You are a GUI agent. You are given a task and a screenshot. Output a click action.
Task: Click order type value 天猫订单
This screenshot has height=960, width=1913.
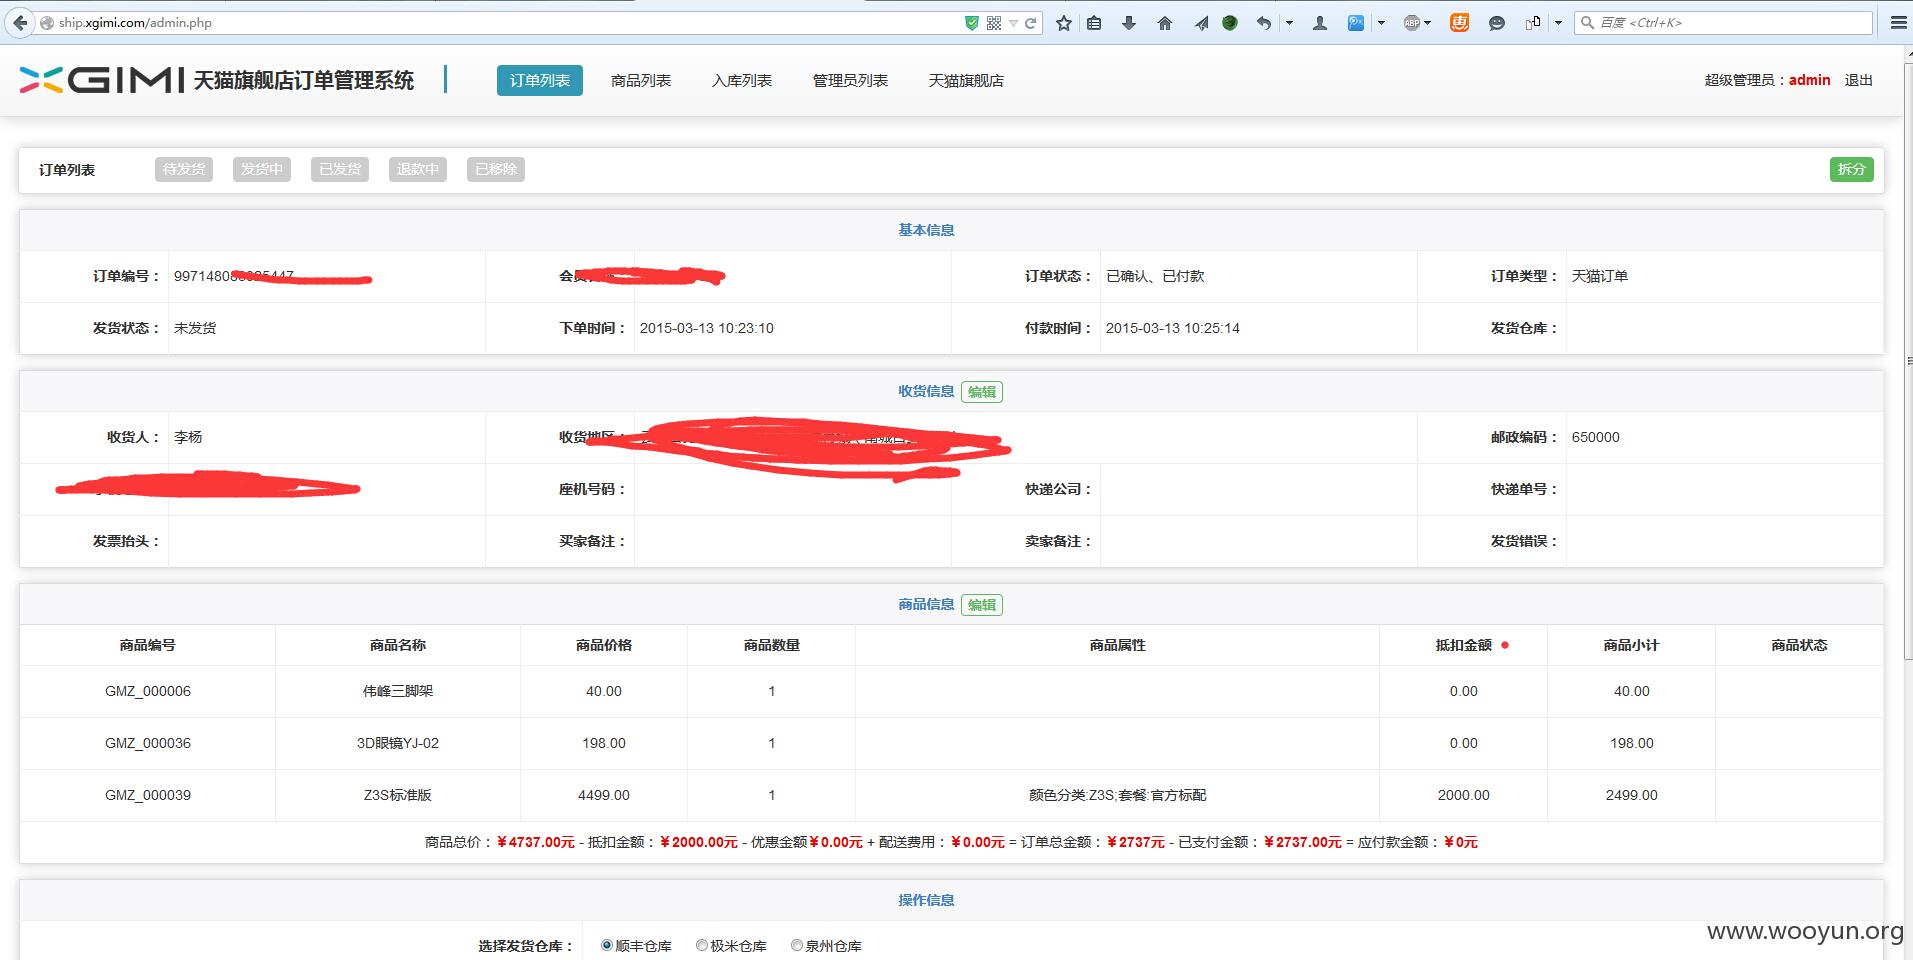[x=1600, y=276]
